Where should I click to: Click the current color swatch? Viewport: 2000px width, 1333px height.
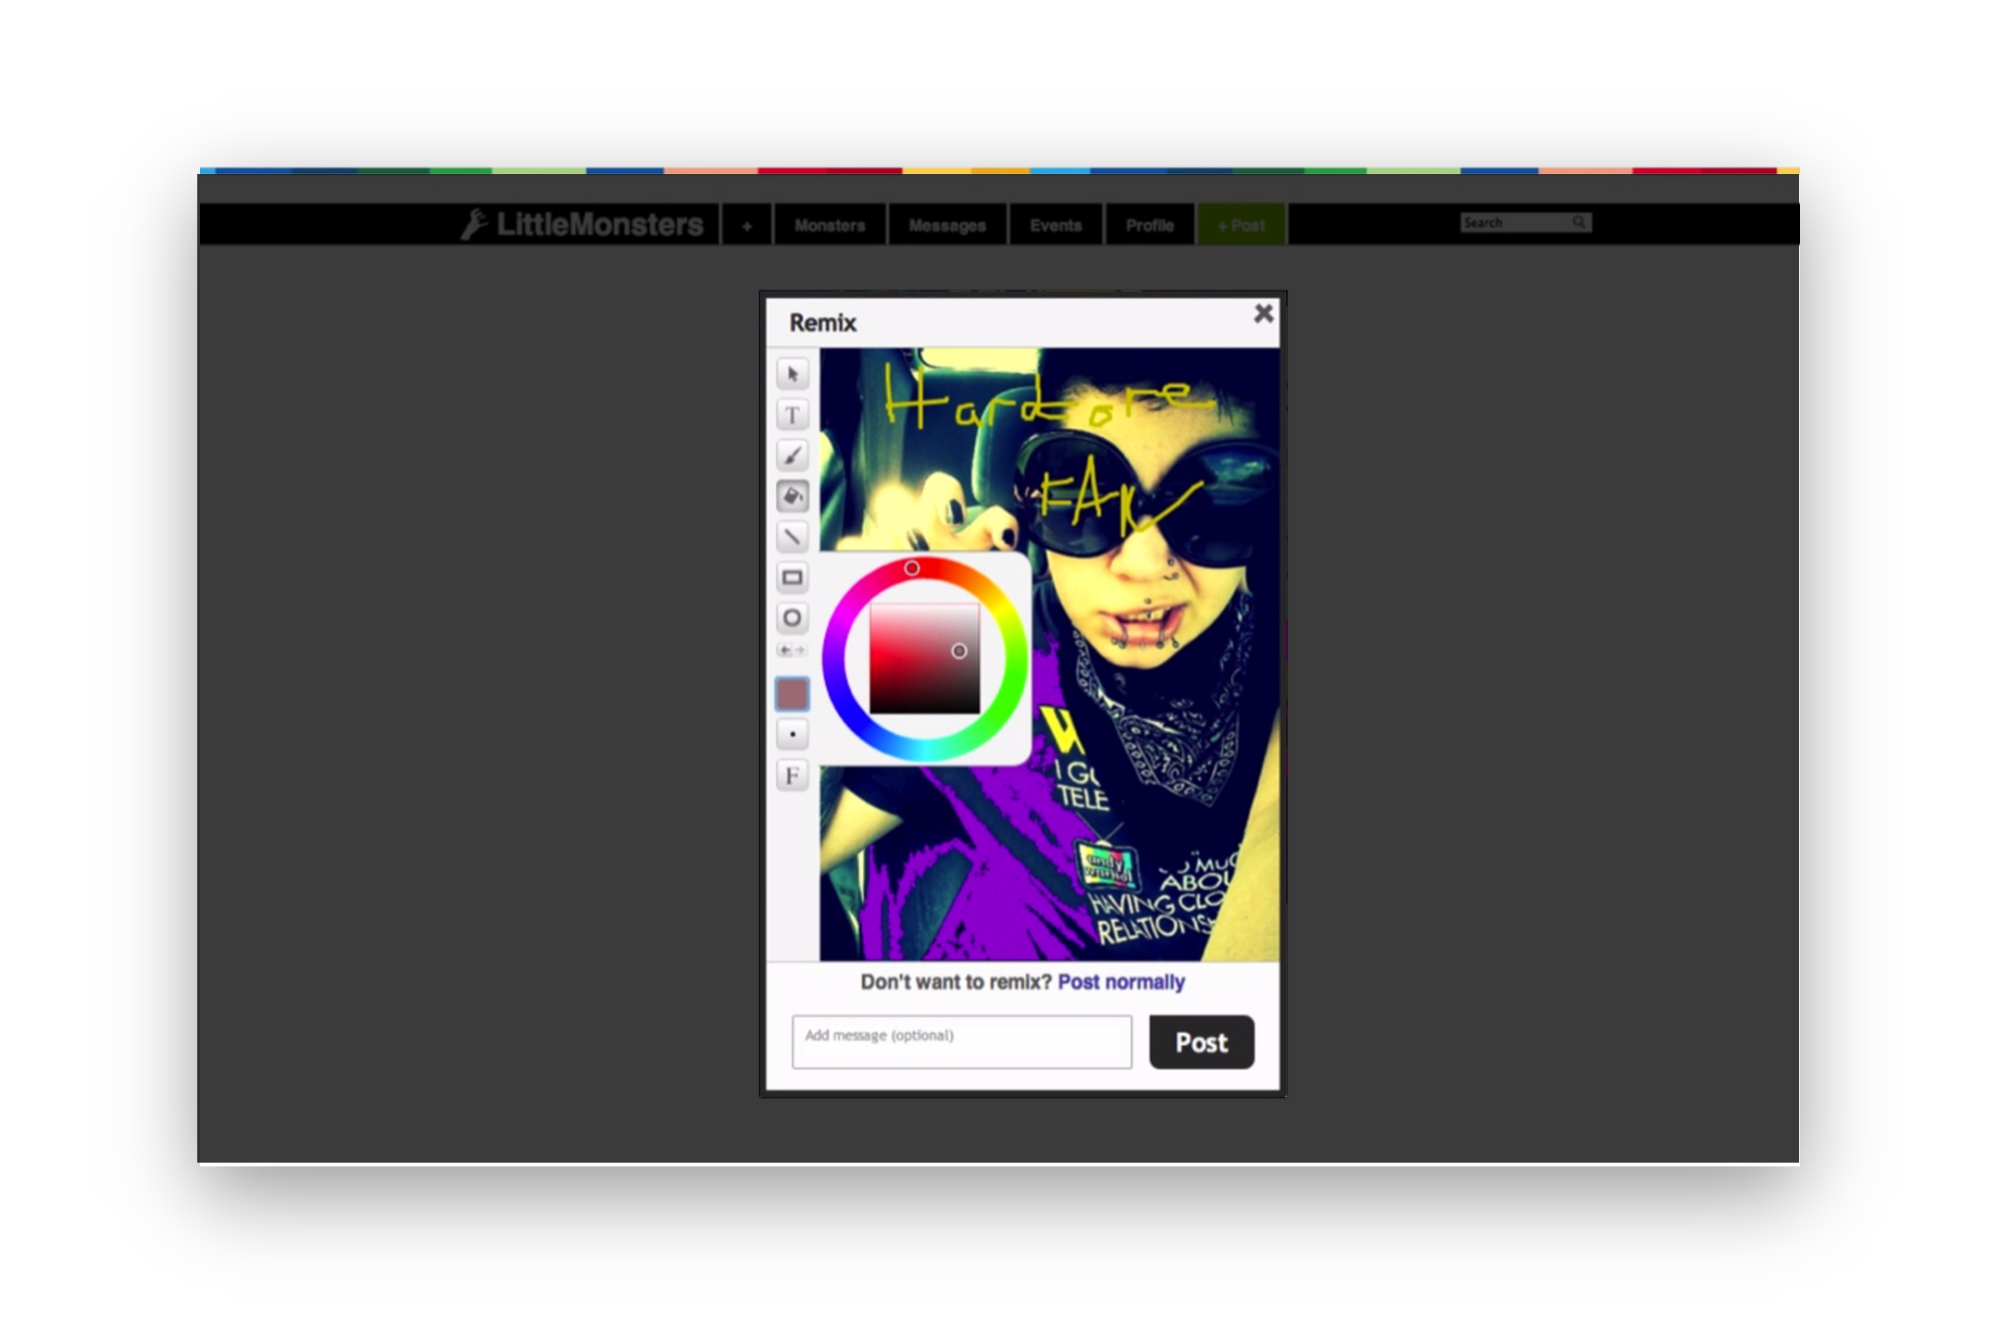792,694
